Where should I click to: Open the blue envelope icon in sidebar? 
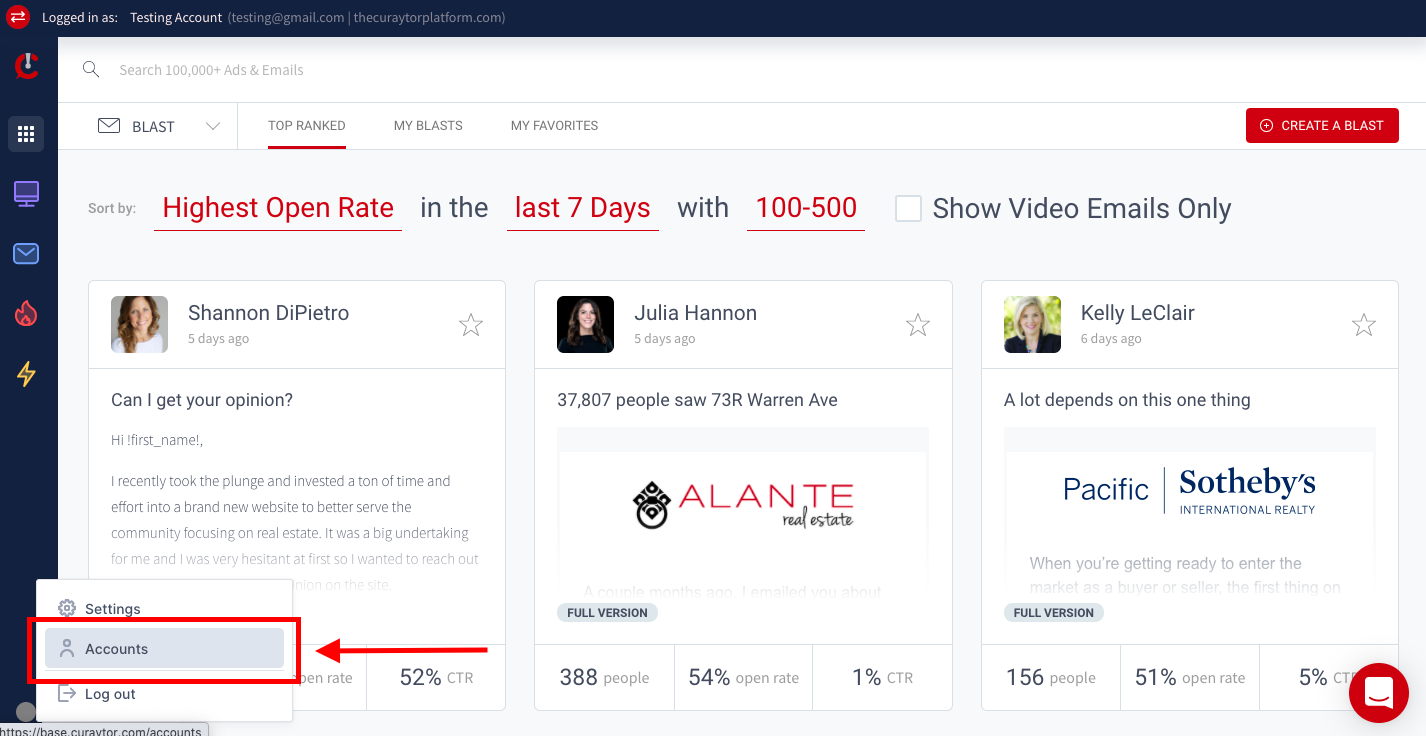coord(26,254)
